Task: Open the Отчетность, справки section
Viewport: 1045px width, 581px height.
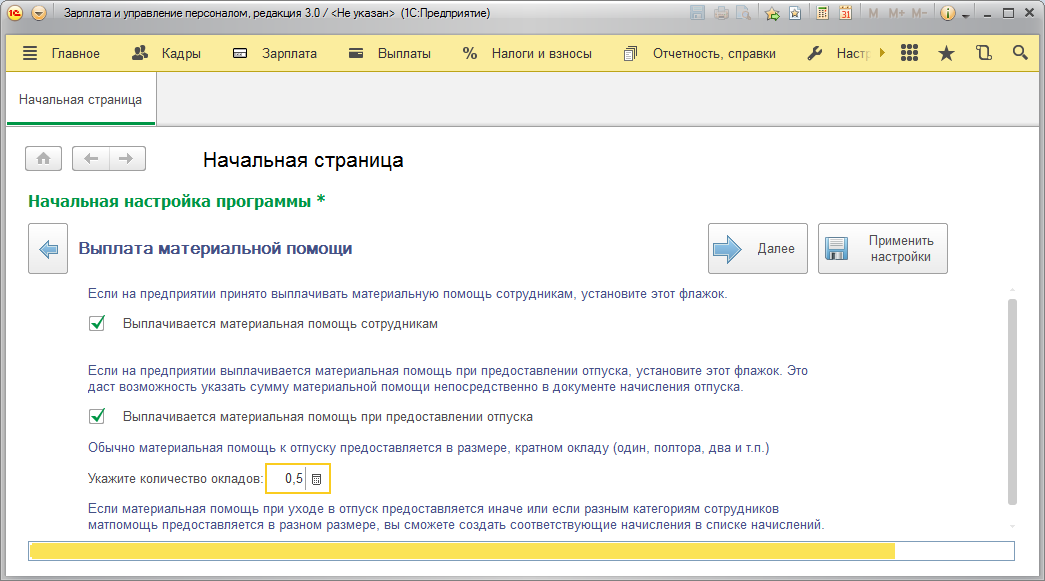Action: click(699, 53)
